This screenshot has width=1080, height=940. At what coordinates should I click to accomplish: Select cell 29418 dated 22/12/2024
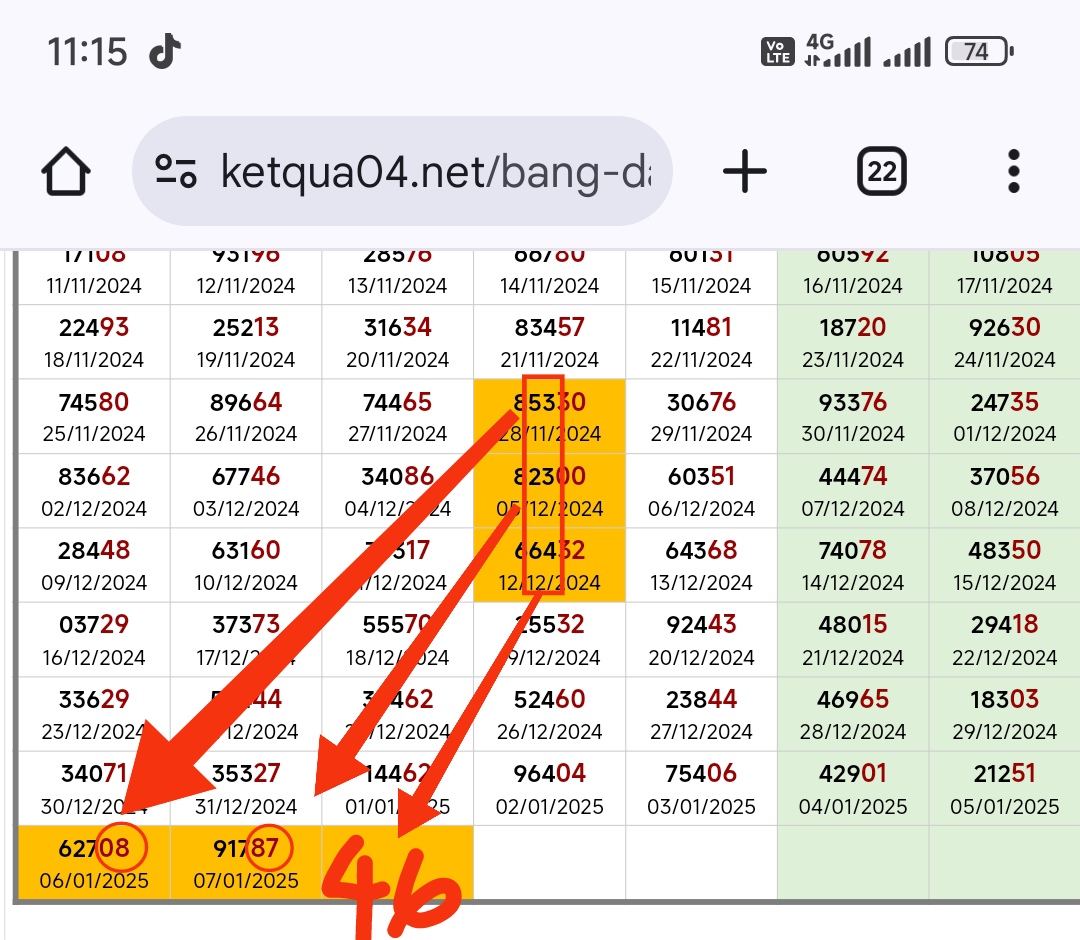coord(1004,640)
